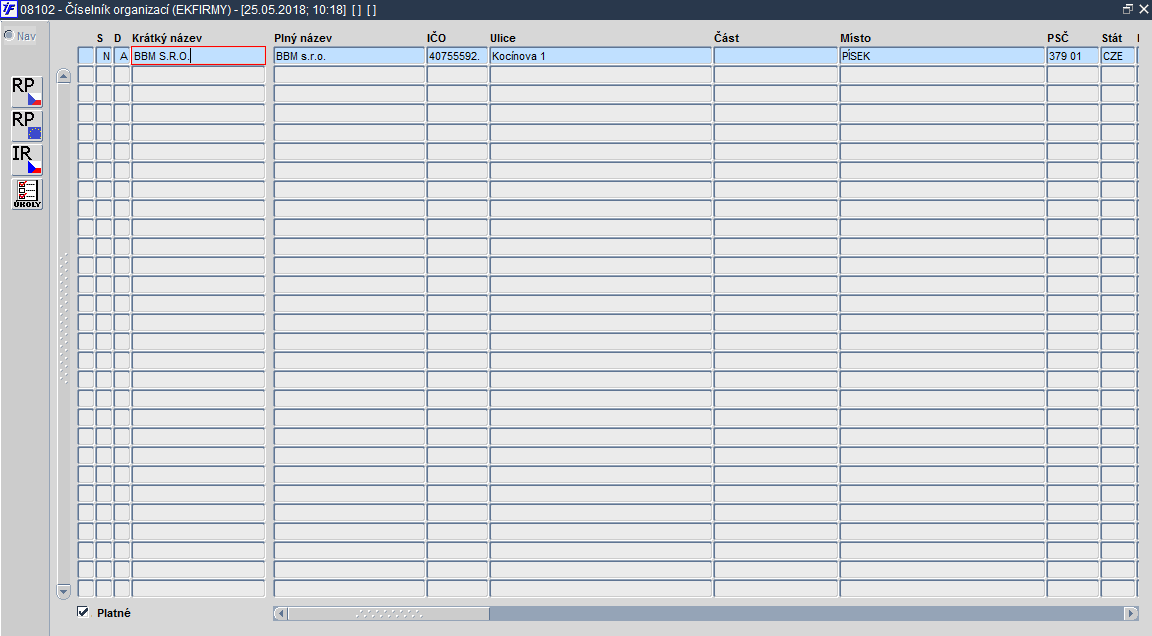Screen dimensions: 1152x636
Task: Click the row selector of BBM row
Action: click(x=85, y=56)
